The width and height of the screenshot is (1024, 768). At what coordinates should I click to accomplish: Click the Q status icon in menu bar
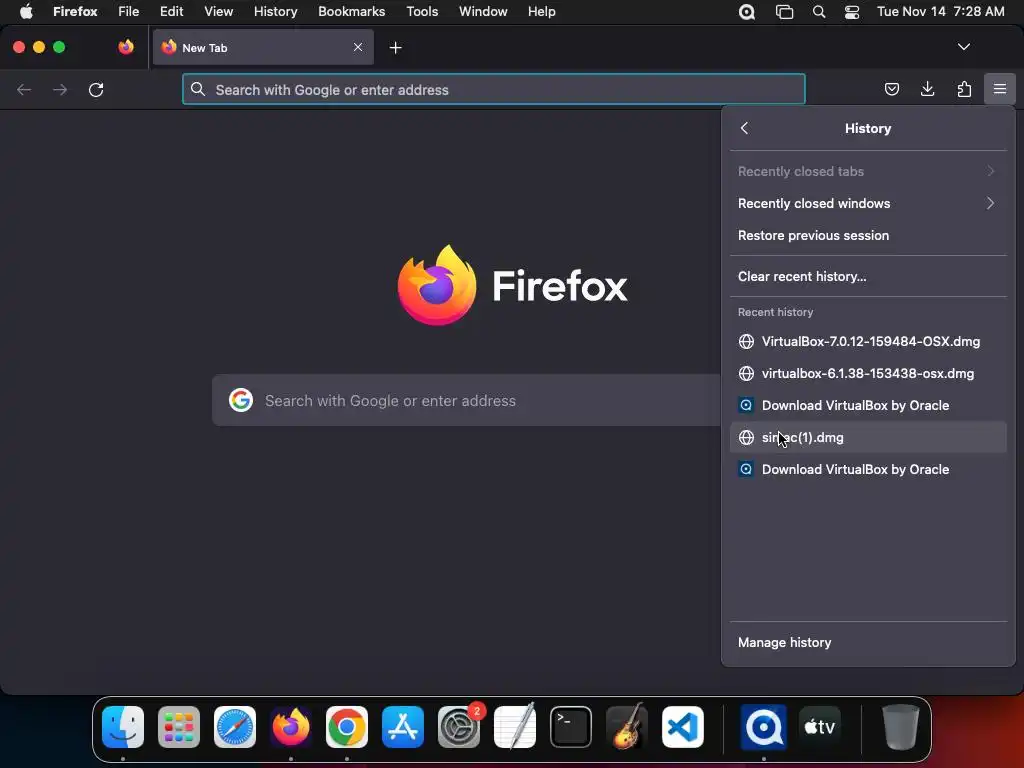[746, 12]
